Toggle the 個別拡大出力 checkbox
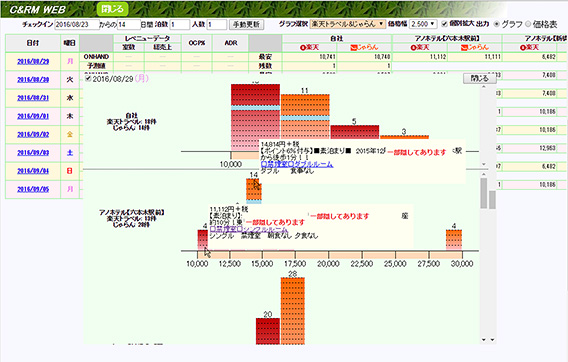 (444, 24)
